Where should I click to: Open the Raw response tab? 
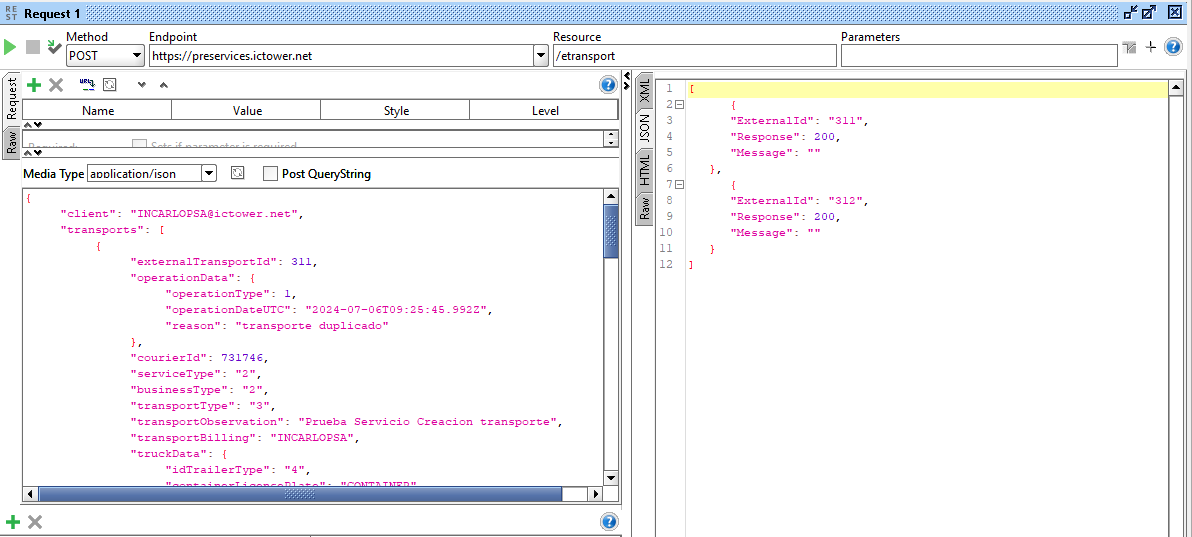coord(644,208)
